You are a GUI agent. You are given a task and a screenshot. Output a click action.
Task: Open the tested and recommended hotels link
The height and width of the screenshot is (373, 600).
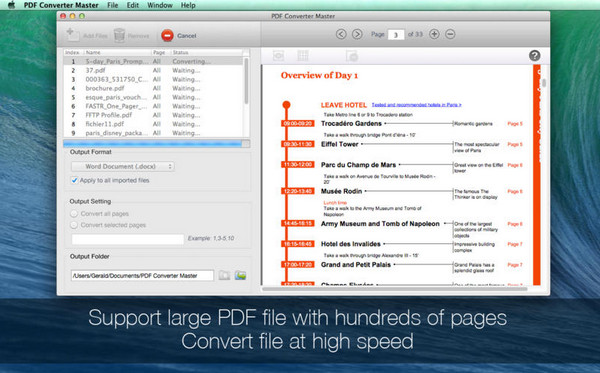(x=416, y=104)
